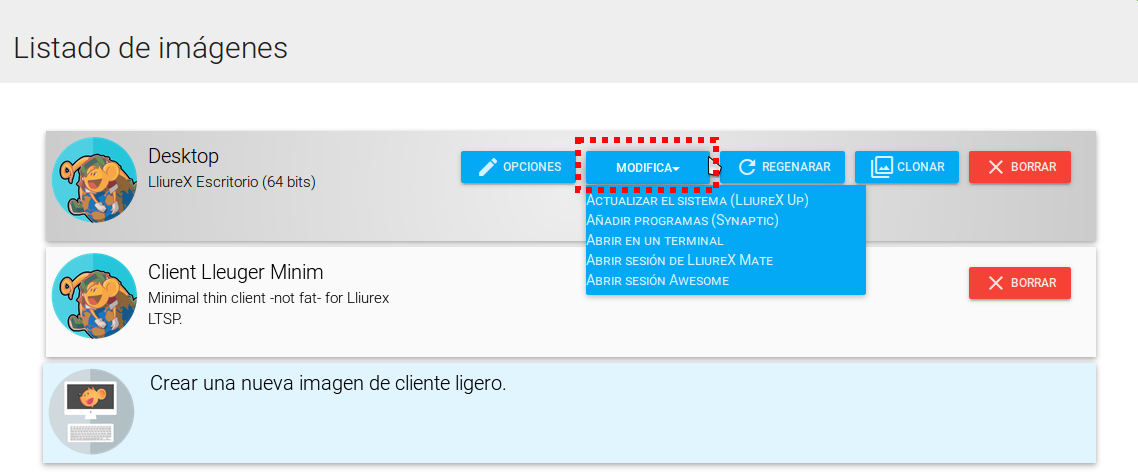Click the LliureX Escritorio (64 bits) description
Screen dimensions: 1138x476
tap(231, 182)
